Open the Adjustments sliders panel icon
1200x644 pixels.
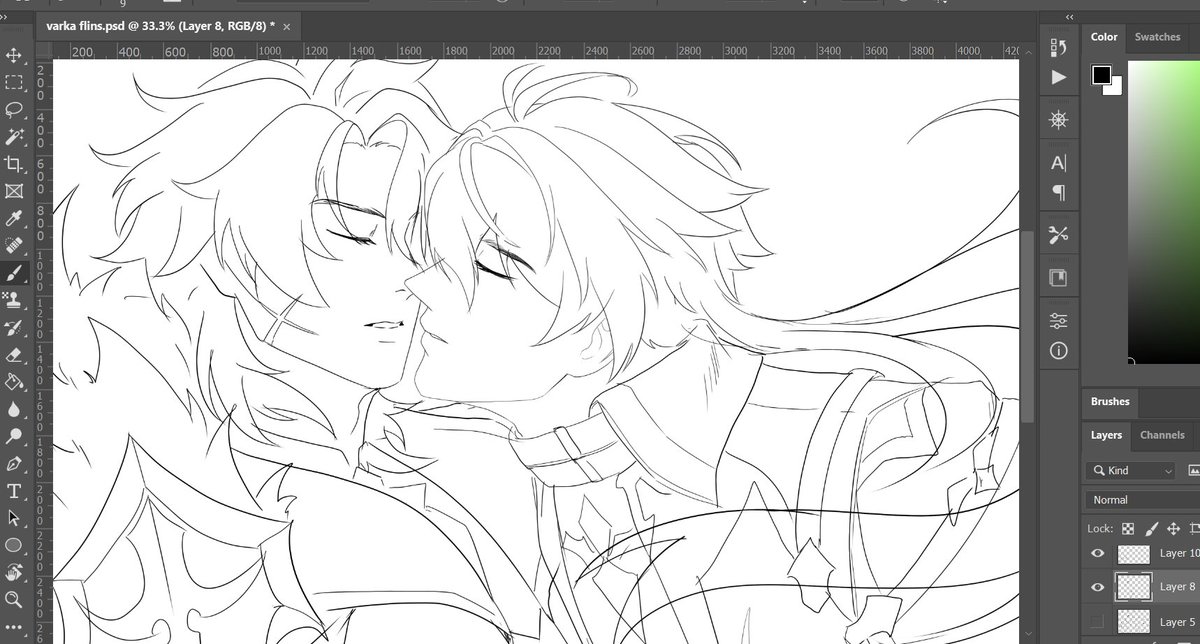pyautogui.click(x=1058, y=321)
